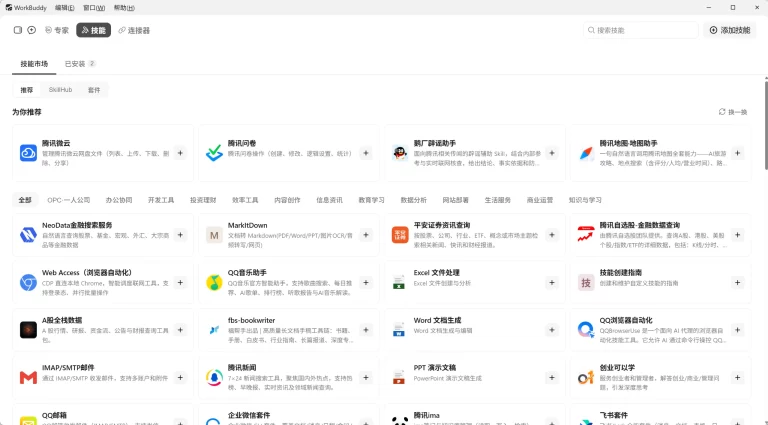Filter by 办公协同 category
This screenshot has height=425, width=768.
click(x=119, y=200)
